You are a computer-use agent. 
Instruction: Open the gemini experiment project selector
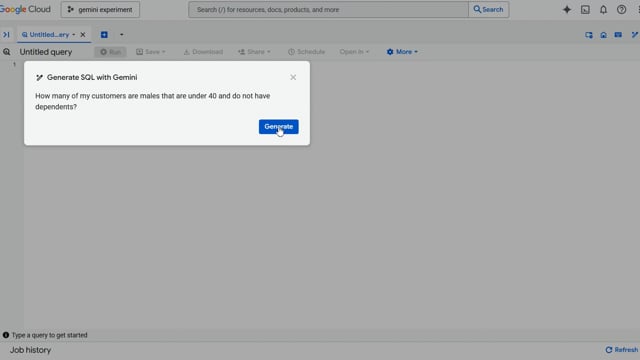[x=100, y=9]
